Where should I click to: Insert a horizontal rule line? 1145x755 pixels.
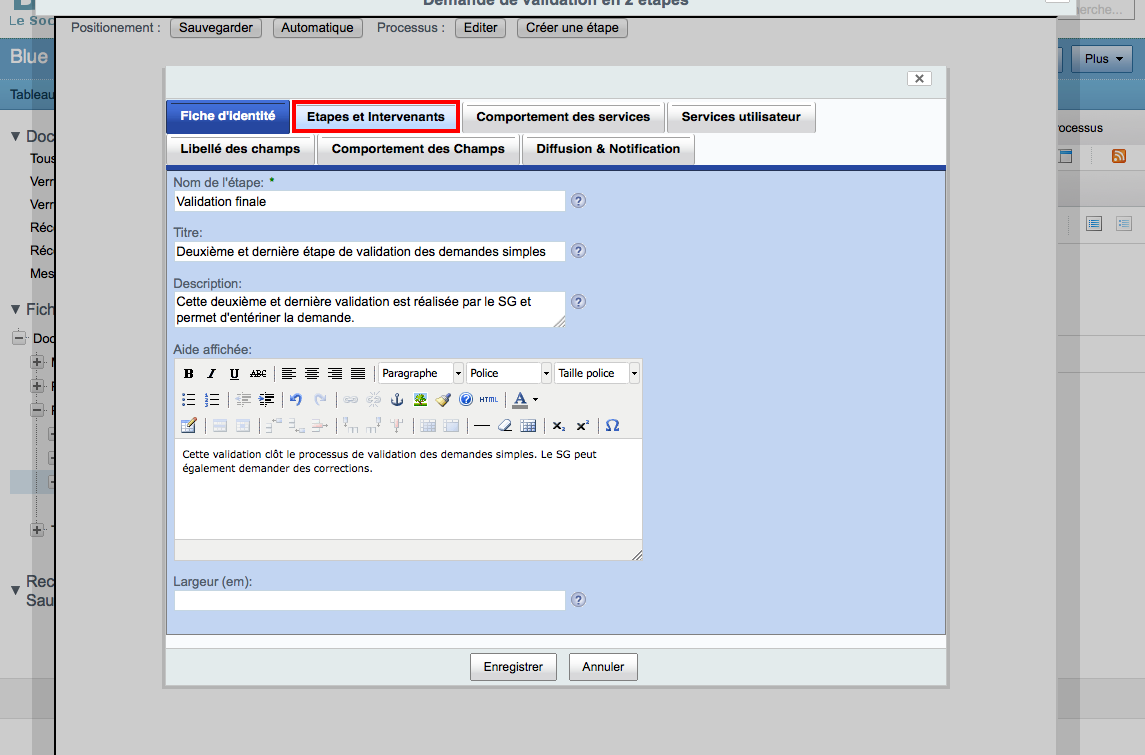pos(482,426)
